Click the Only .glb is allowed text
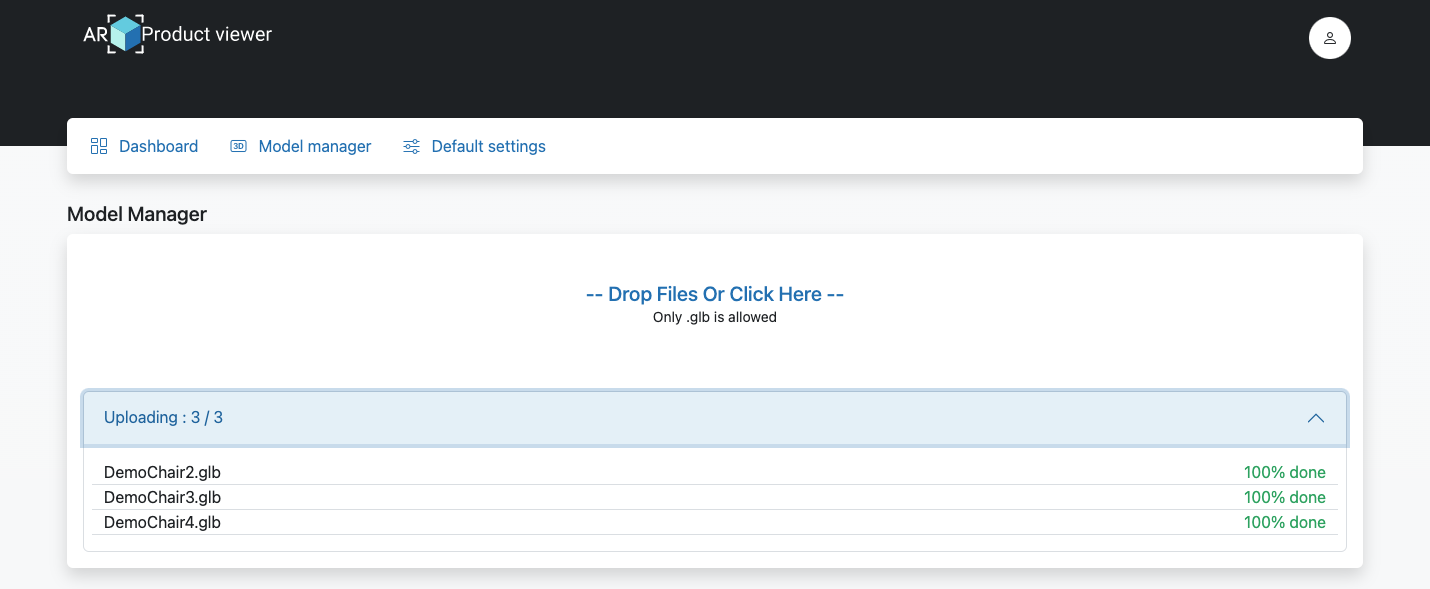 [x=714, y=317]
